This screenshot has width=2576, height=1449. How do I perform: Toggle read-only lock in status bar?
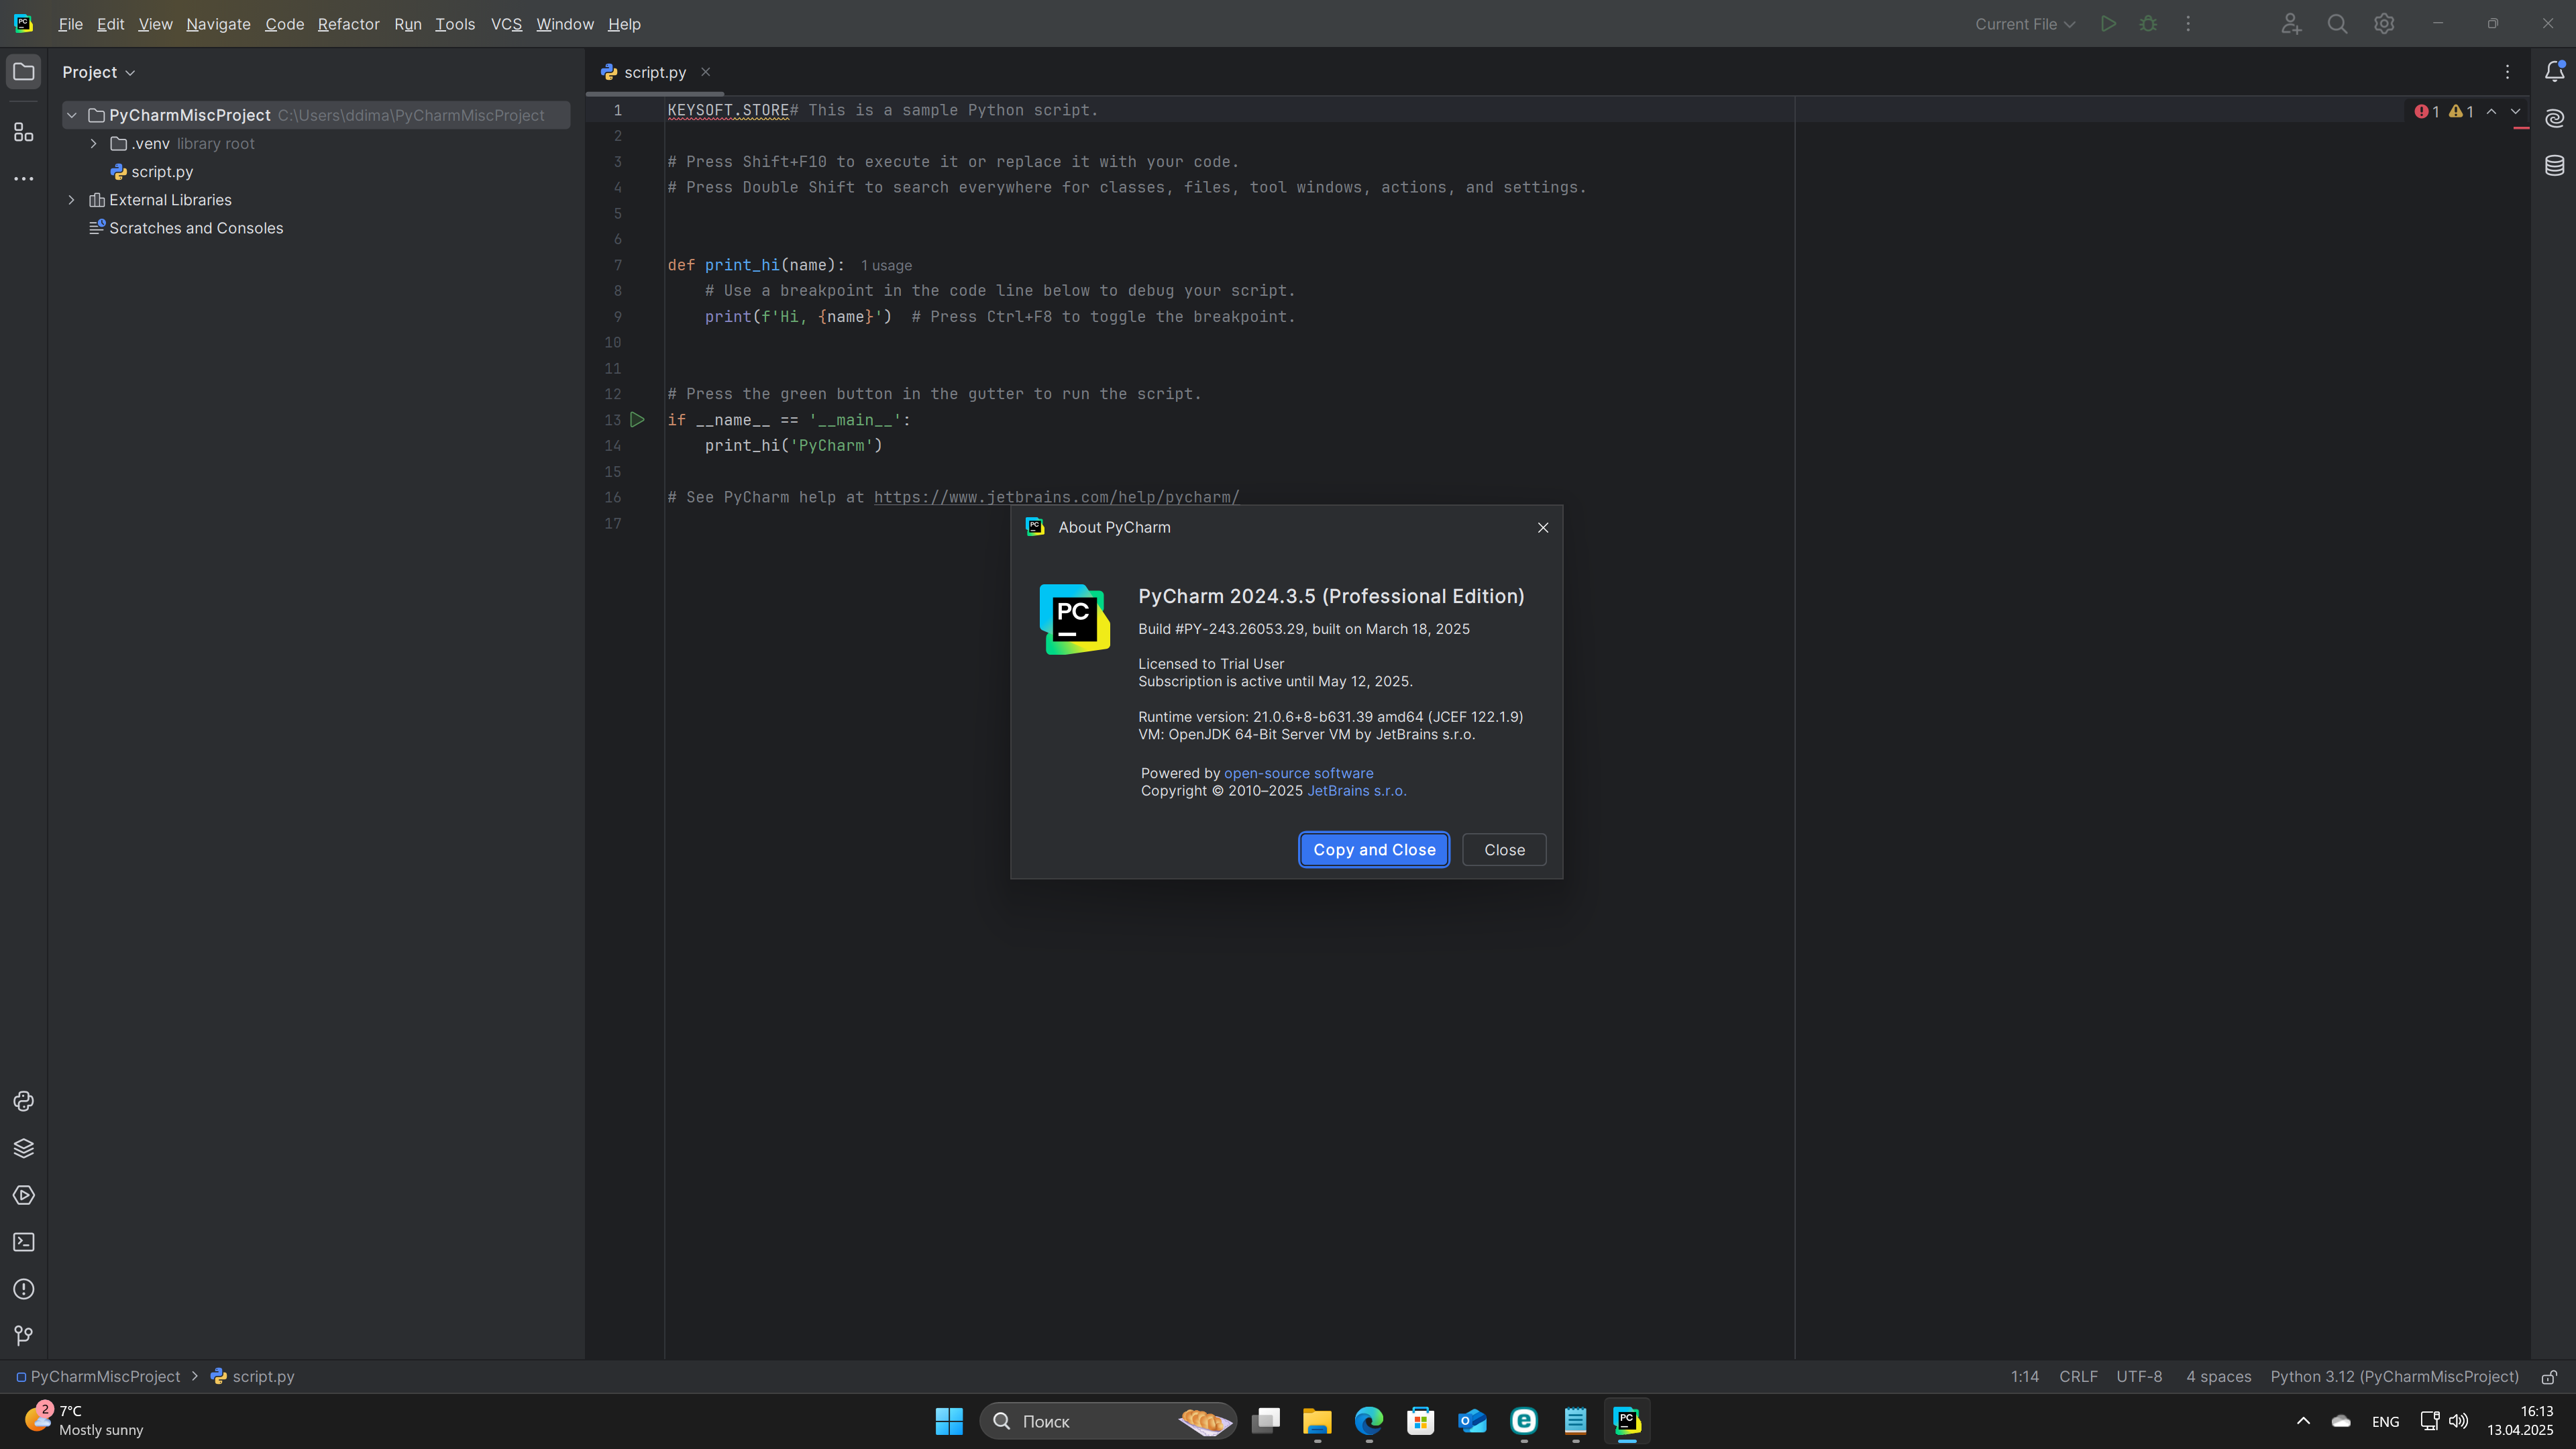coord(2549,1377)
